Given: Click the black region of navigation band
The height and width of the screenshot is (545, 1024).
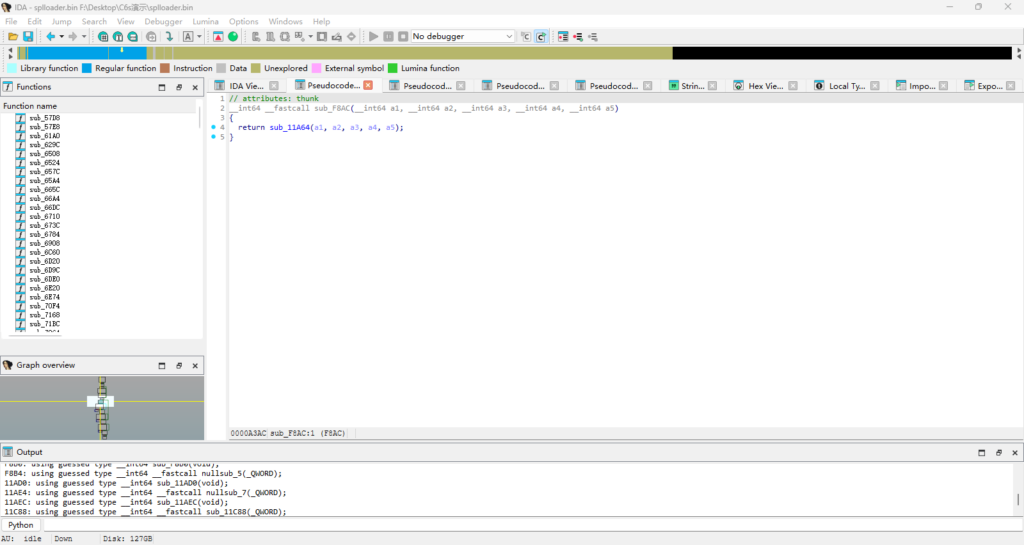Looking at the screenshot, I should tap(842, 53).
